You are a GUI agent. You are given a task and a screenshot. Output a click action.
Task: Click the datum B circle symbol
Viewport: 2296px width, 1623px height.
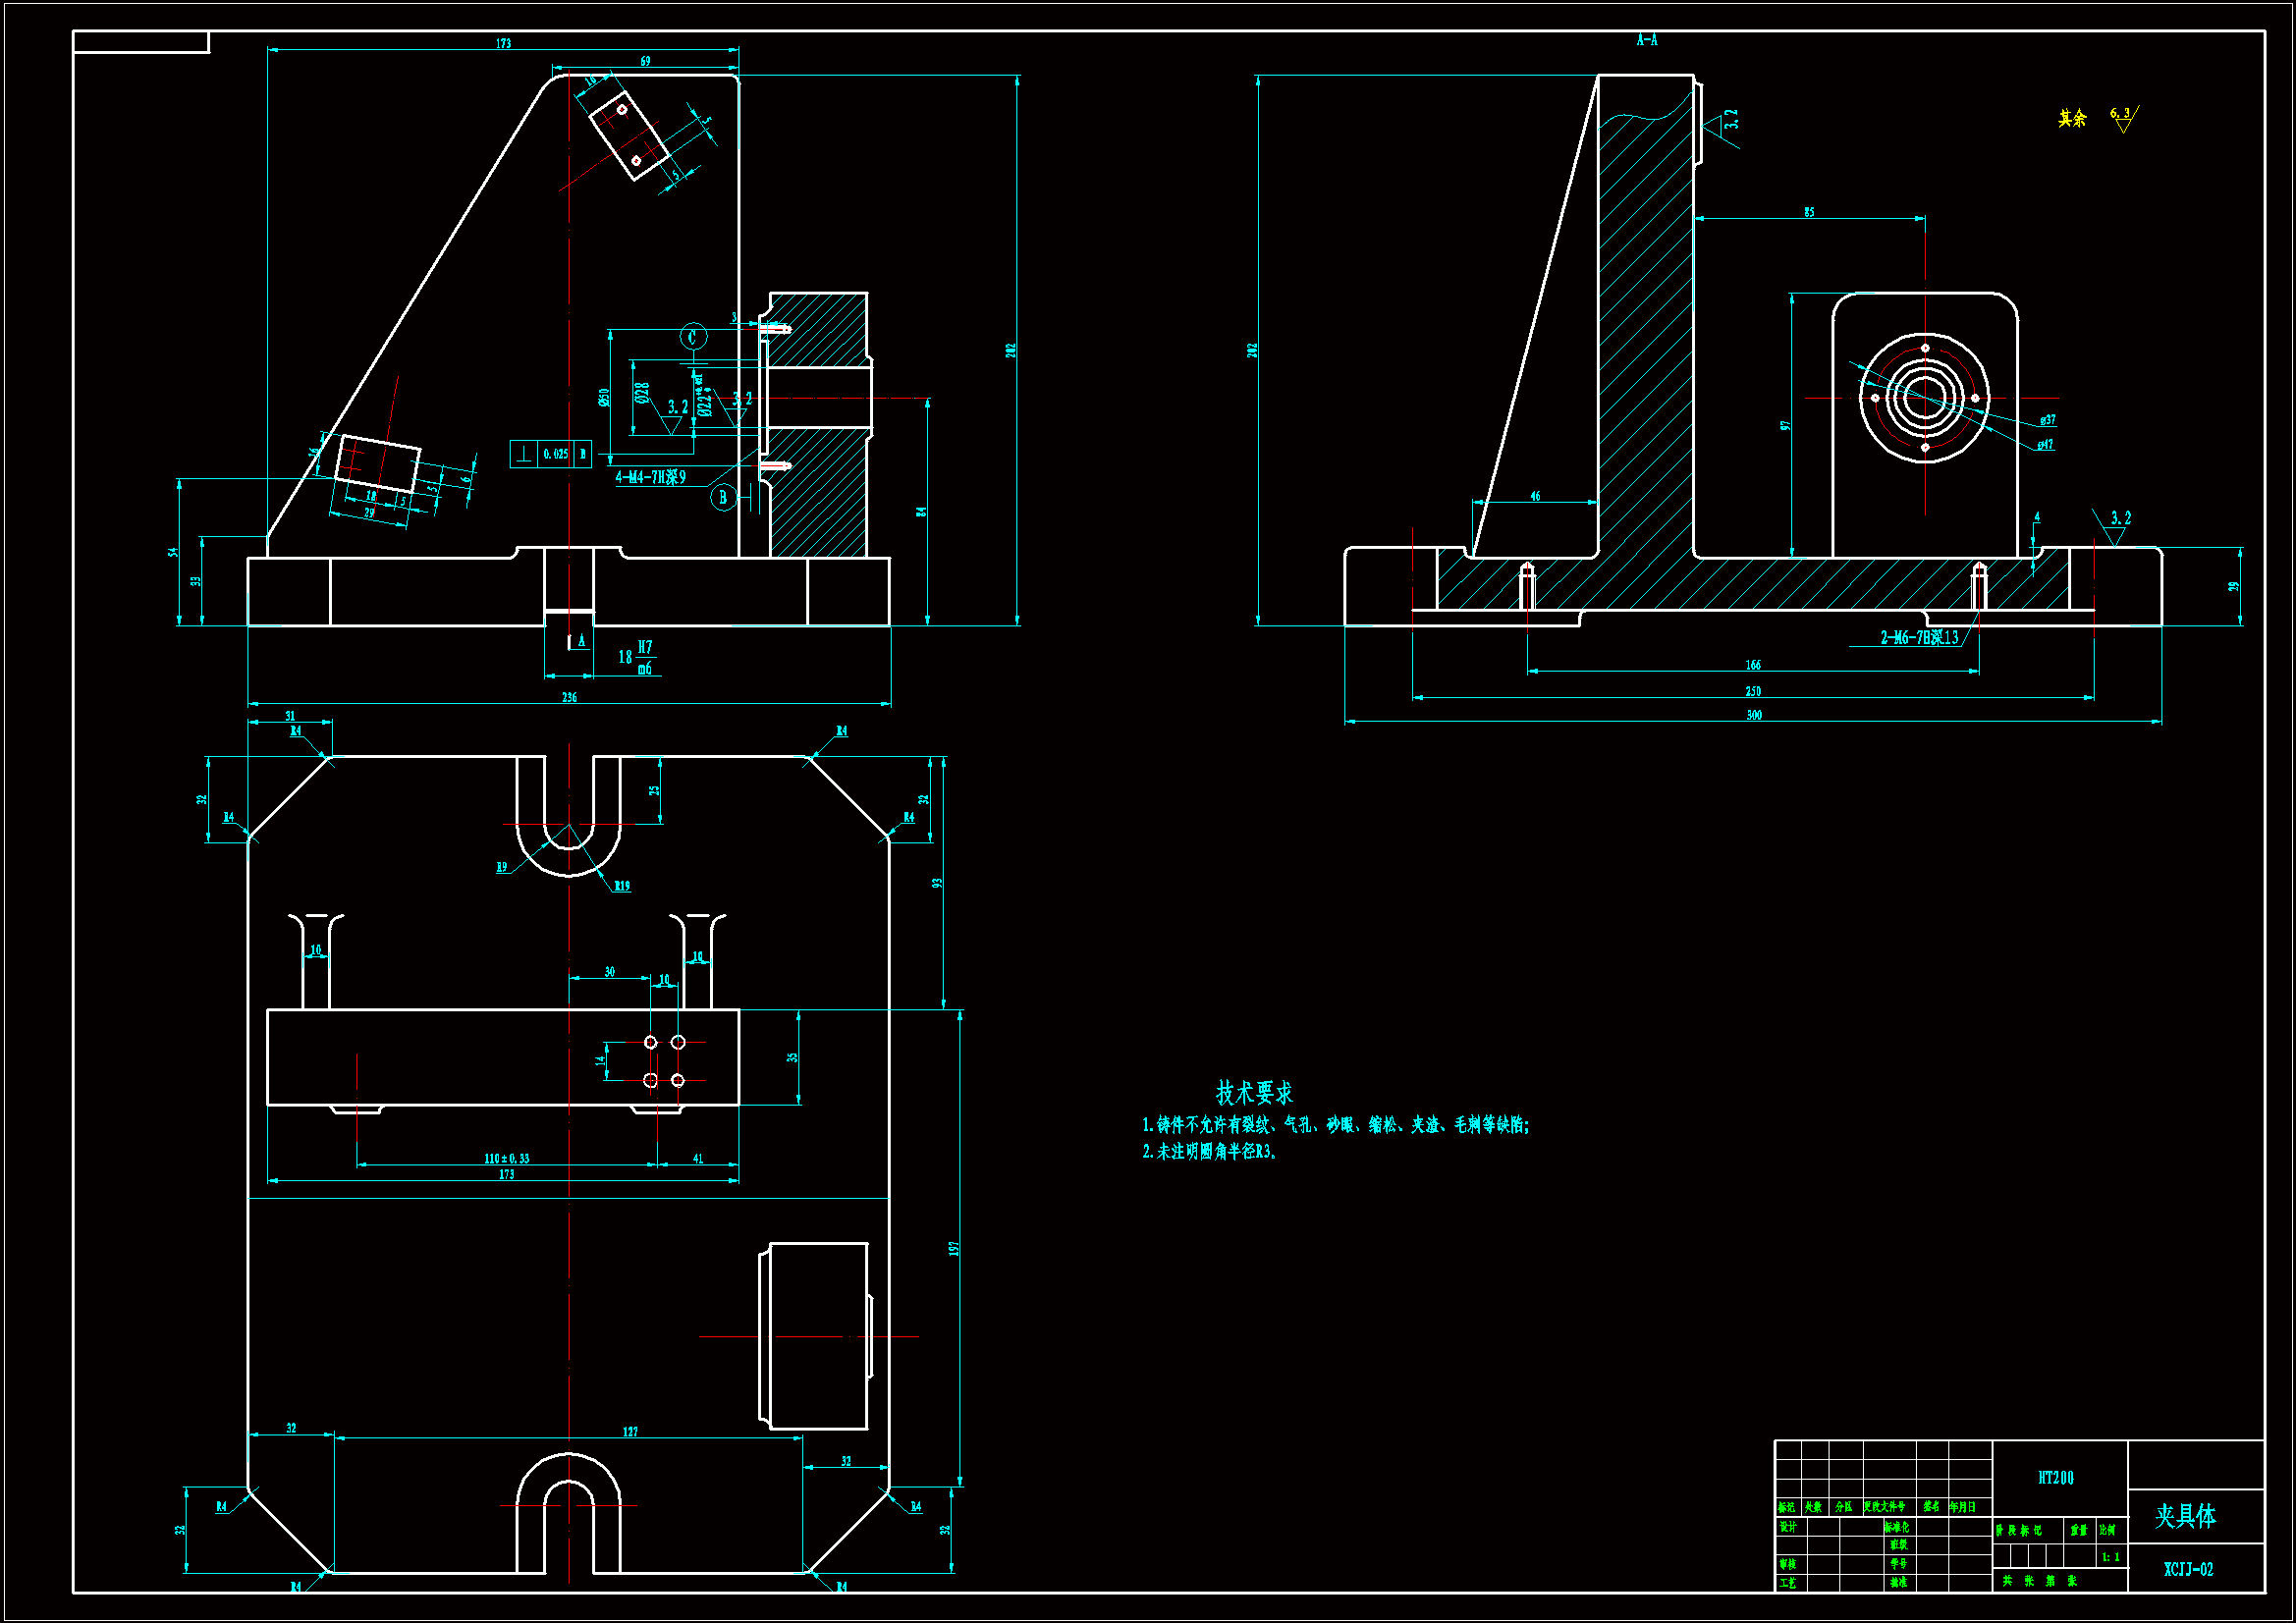point(723,497)
